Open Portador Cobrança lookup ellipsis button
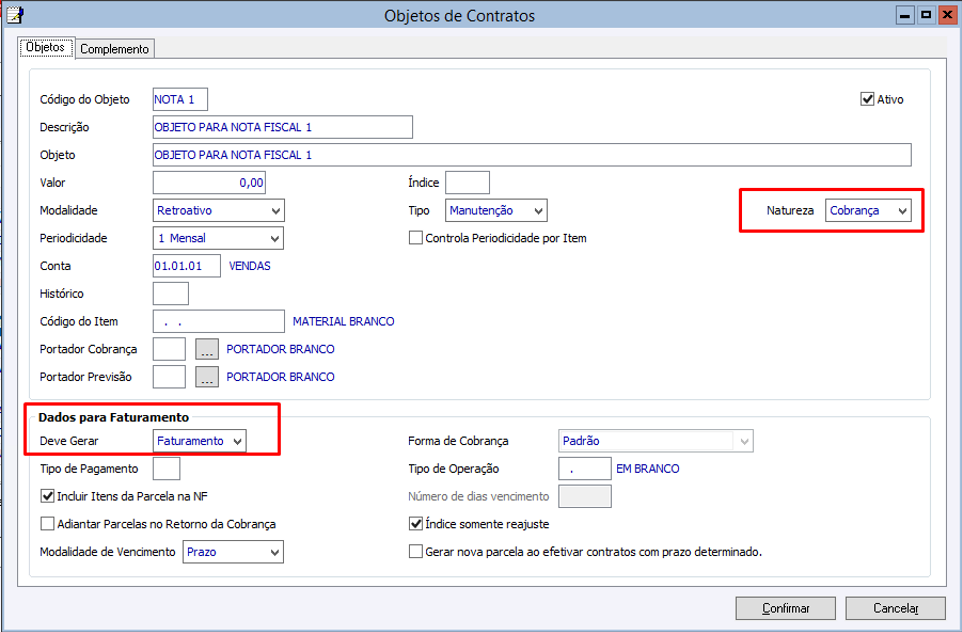The height and width of the screenshot is (632, 962). click(x=207, y=350)
